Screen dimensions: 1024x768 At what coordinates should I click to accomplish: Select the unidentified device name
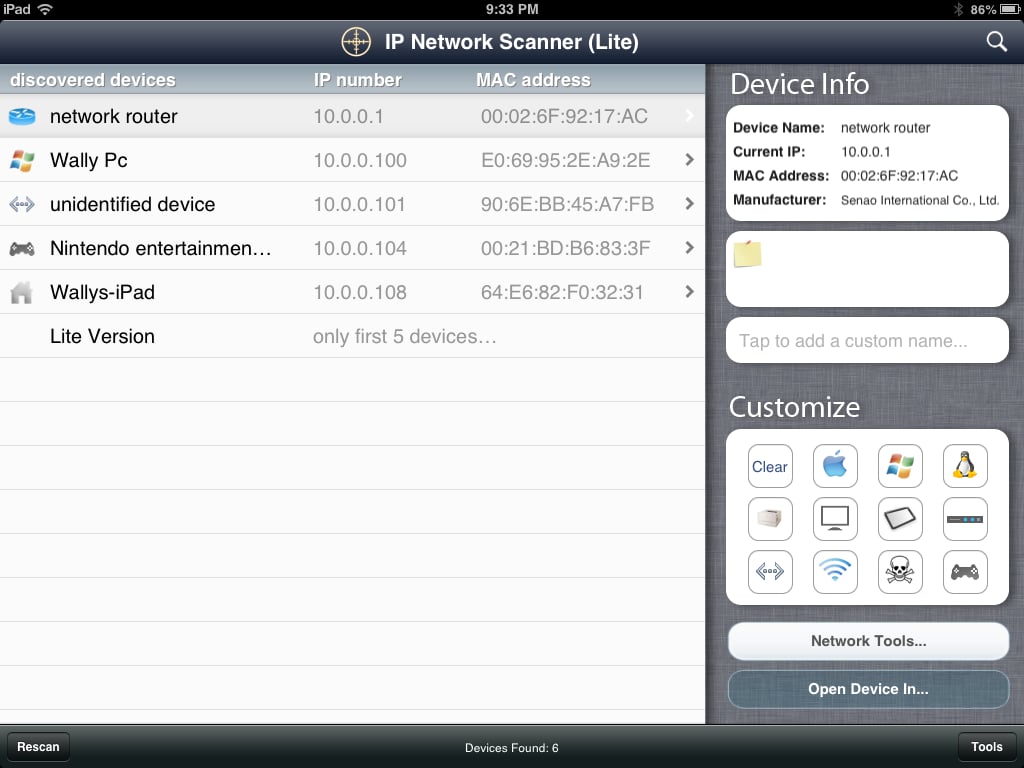click(133, 204)
